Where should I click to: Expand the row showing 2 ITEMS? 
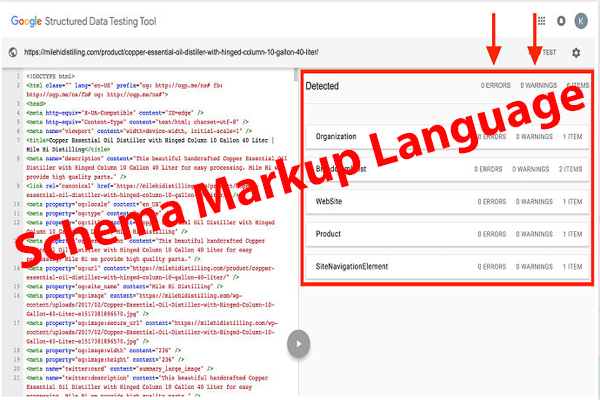[x=447, y=169]
